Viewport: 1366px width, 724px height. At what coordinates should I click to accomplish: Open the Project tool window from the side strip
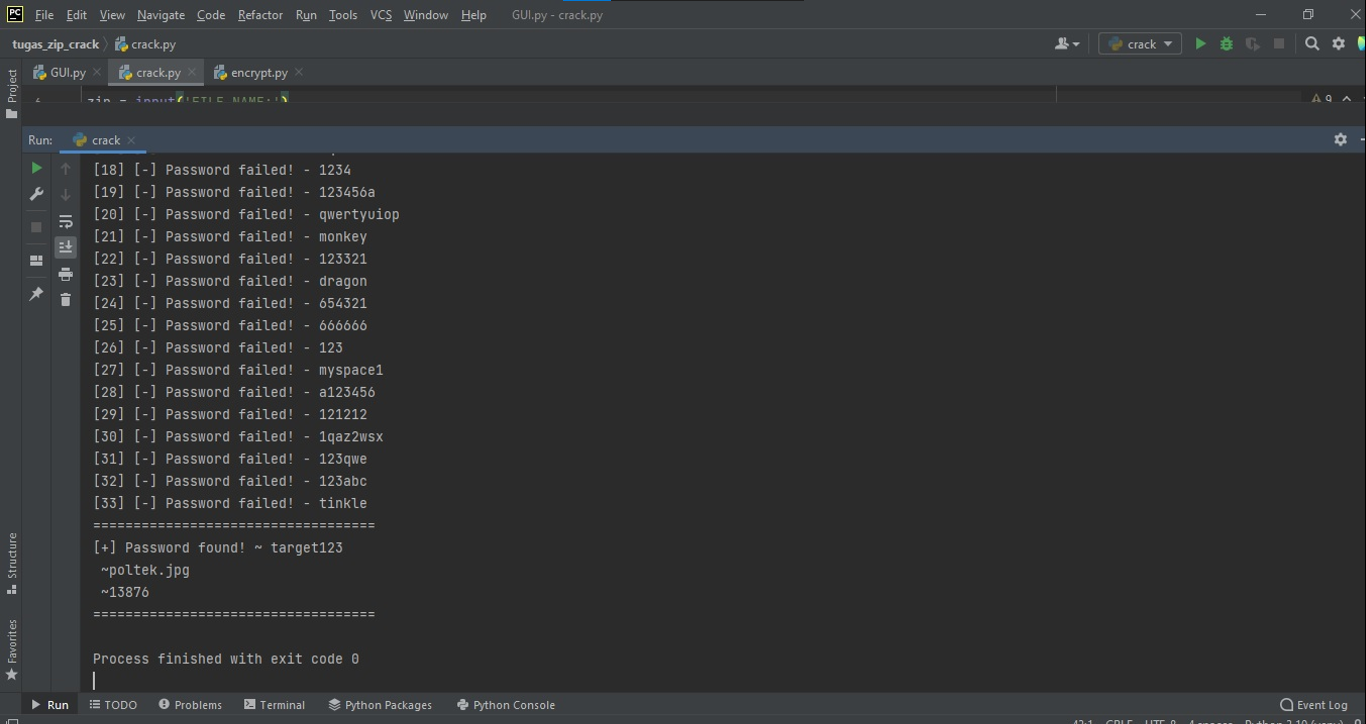coord(12,94)
